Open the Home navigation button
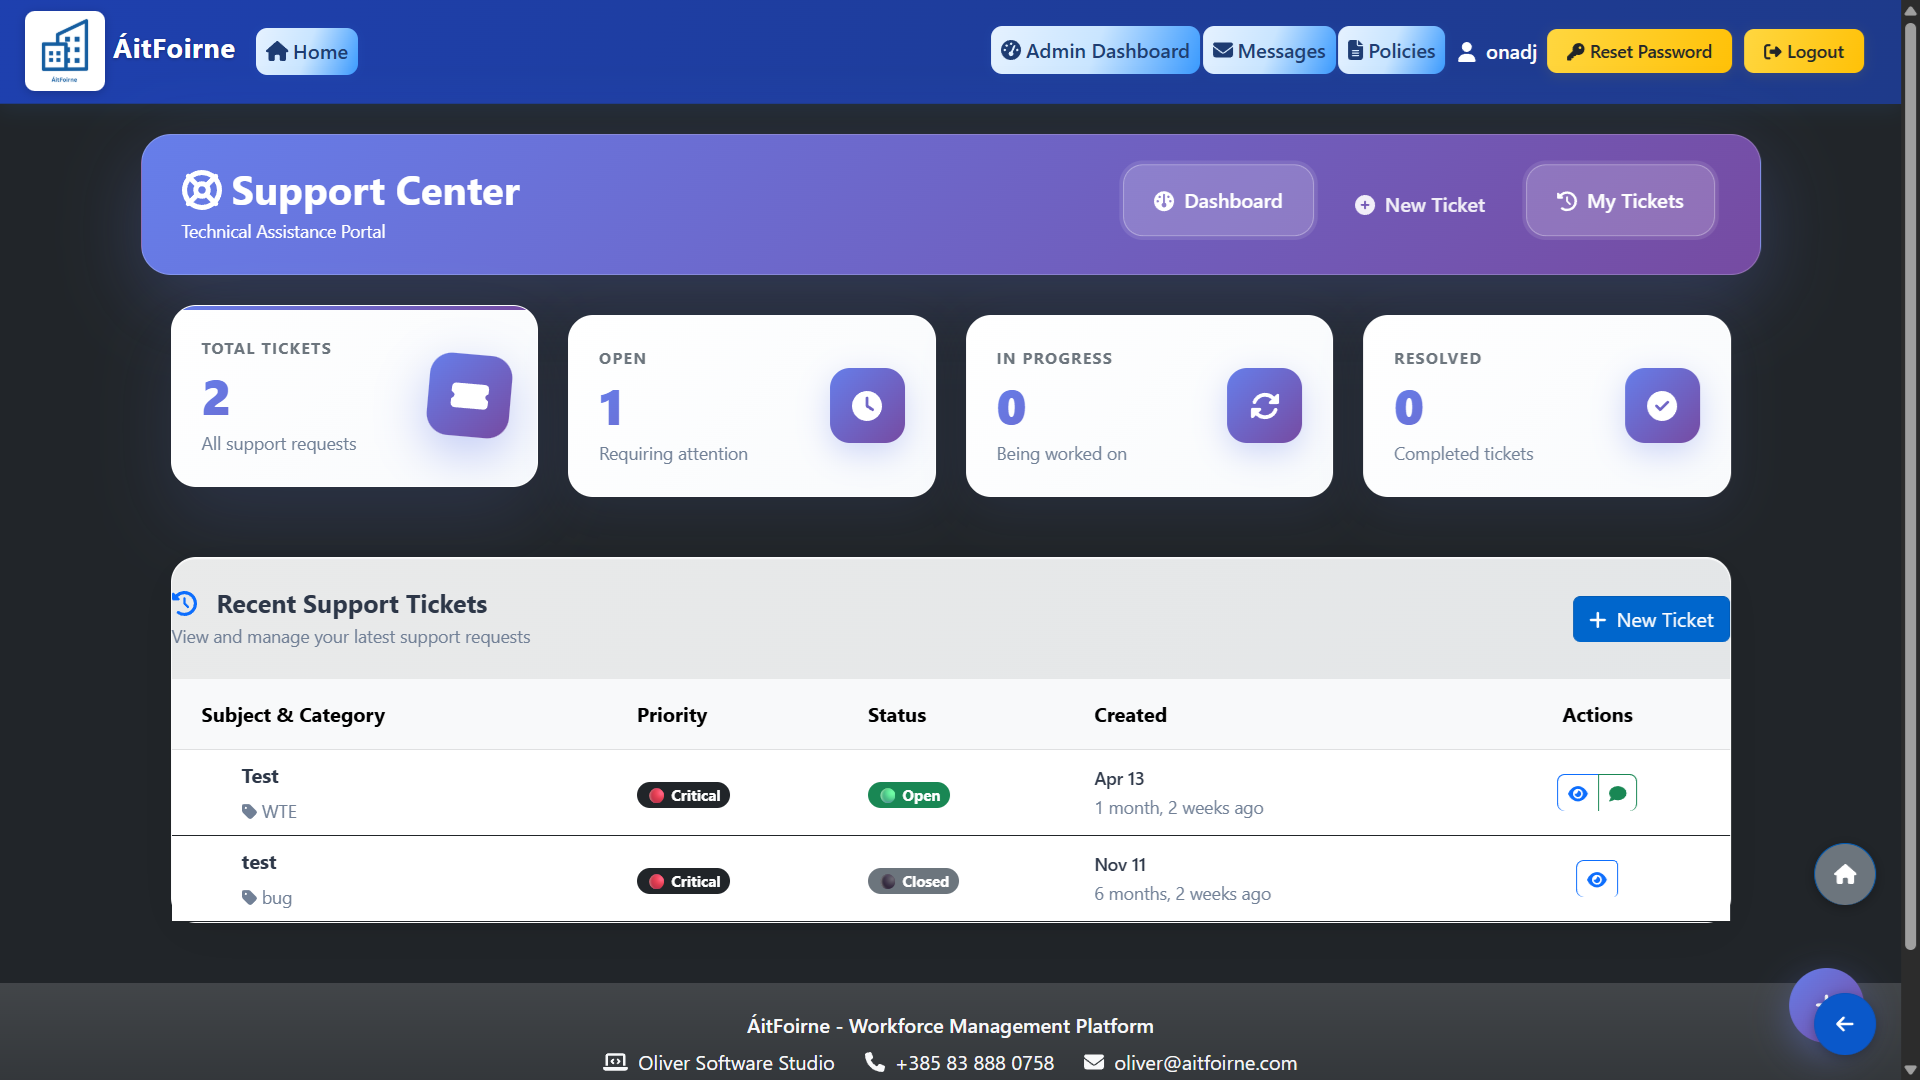 point(307,52)
